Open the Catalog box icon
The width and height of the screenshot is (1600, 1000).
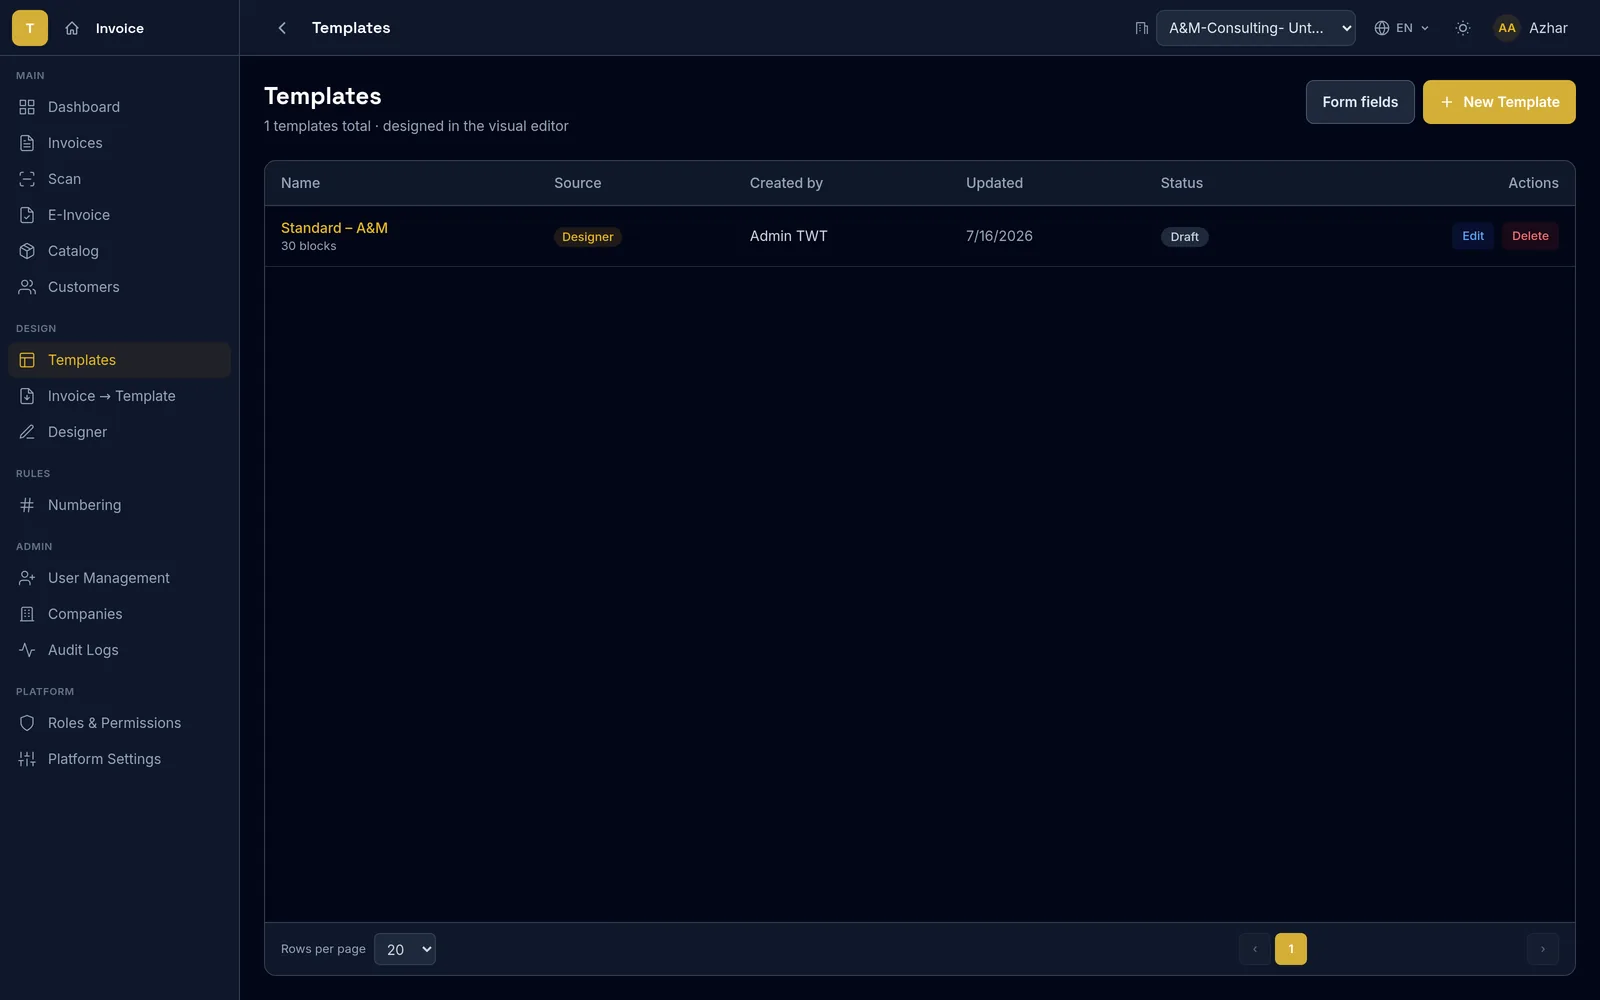[x=27, y=251]
